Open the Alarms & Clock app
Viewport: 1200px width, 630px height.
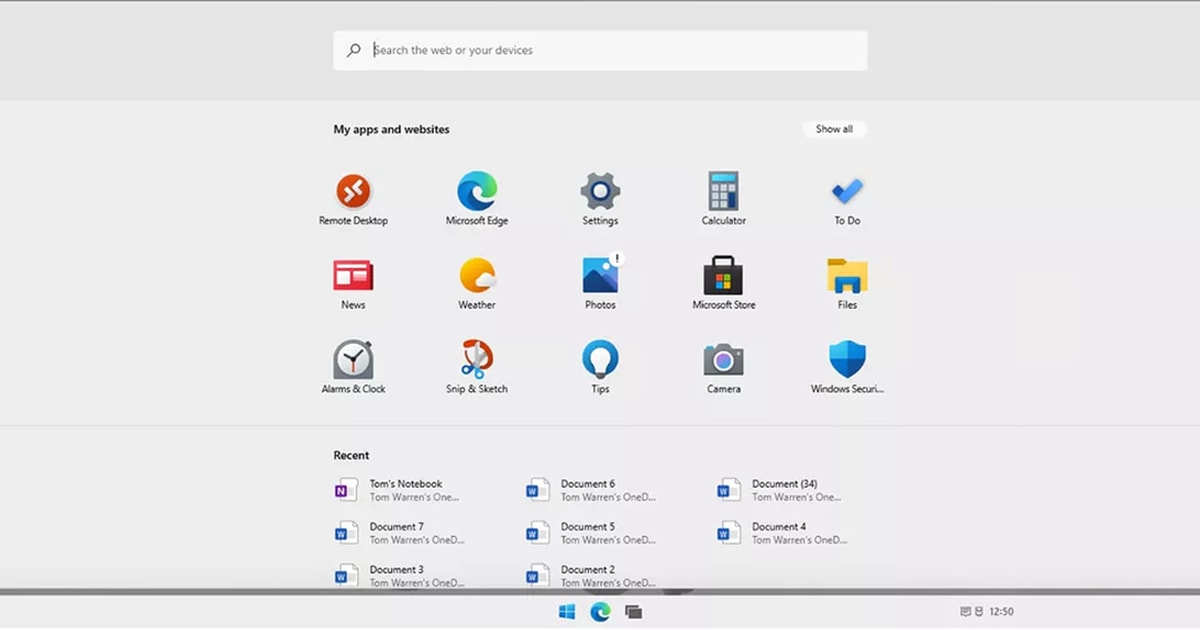pos(353,367)
